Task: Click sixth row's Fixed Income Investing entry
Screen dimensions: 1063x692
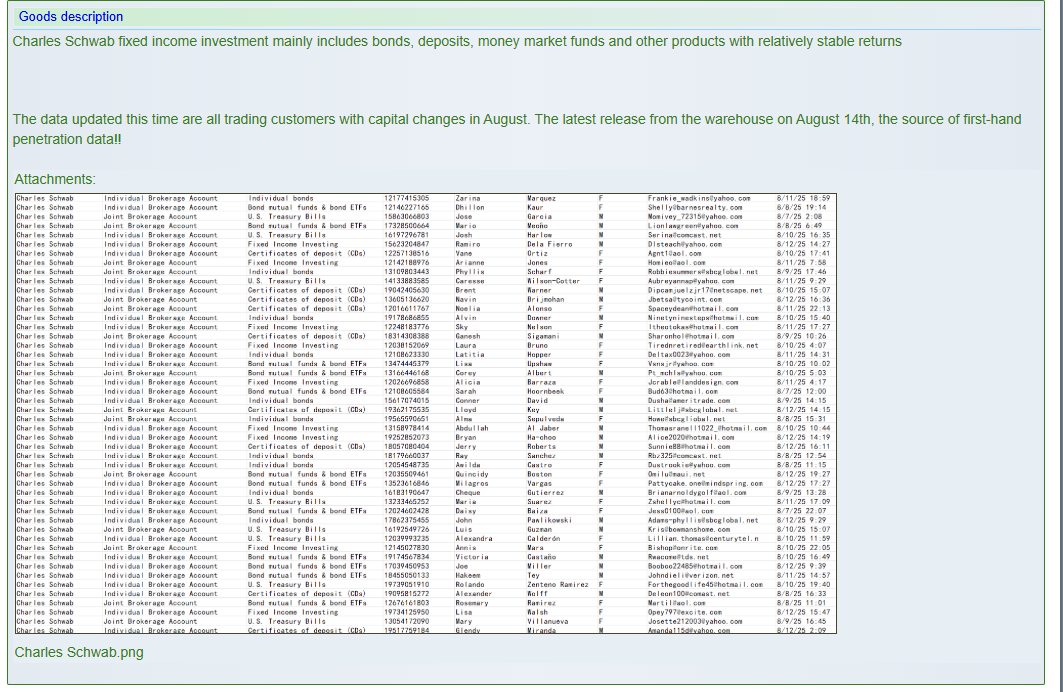Action: click(x=293, y=244)
